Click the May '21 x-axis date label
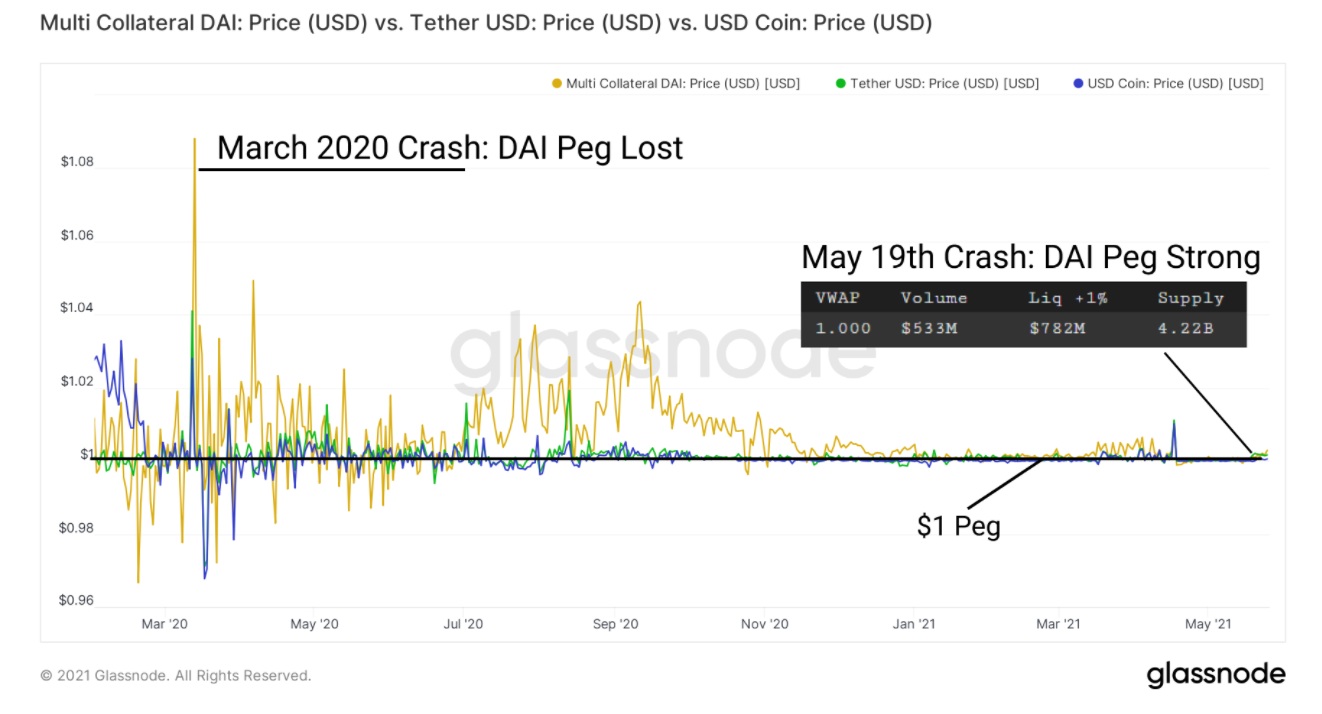The image size is (1322, 714). click(x=1208, y=624)
